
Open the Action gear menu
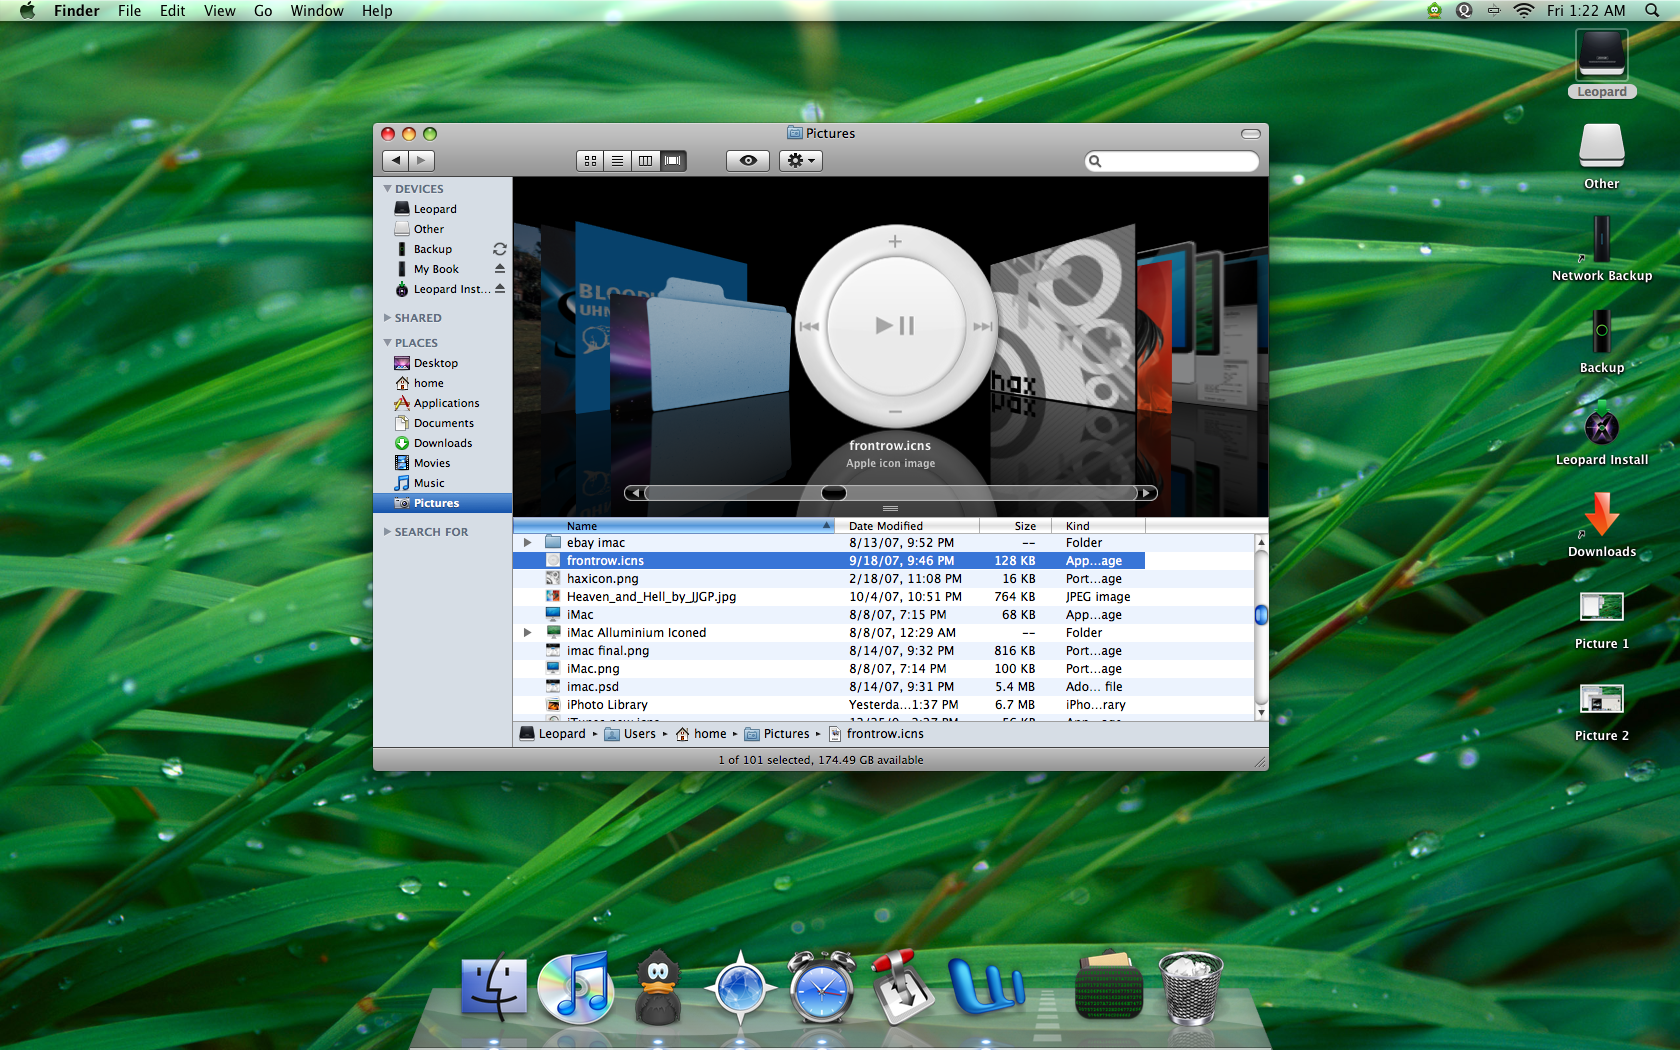point(800,161)
